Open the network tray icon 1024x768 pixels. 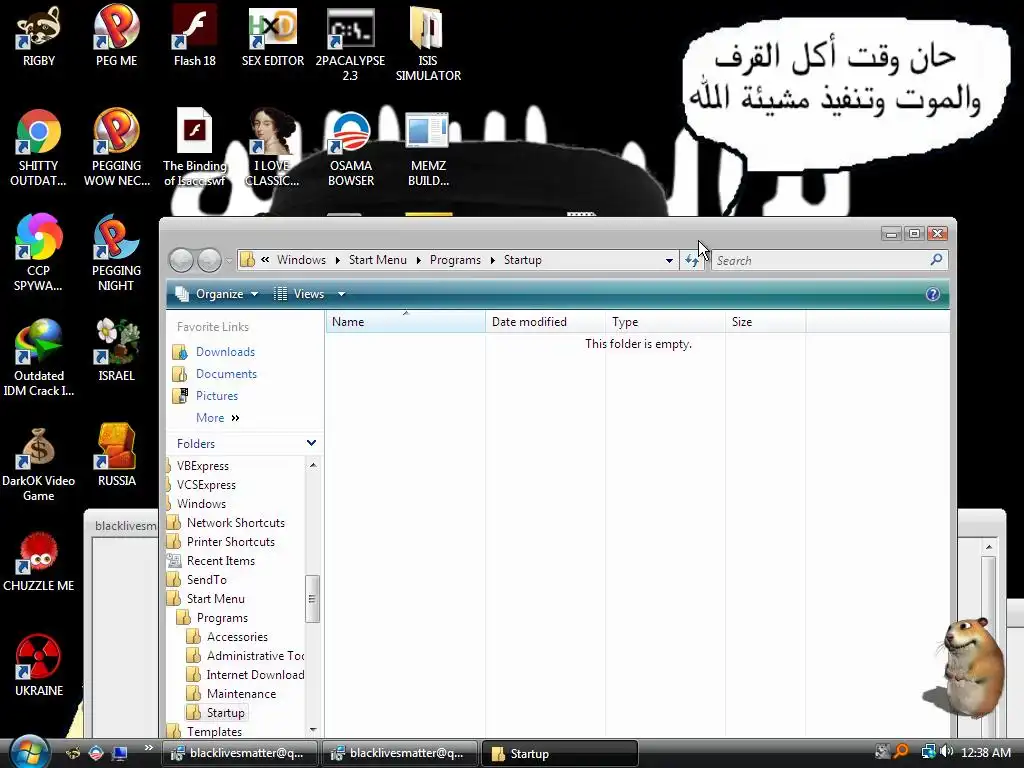(x=928, y=752)
